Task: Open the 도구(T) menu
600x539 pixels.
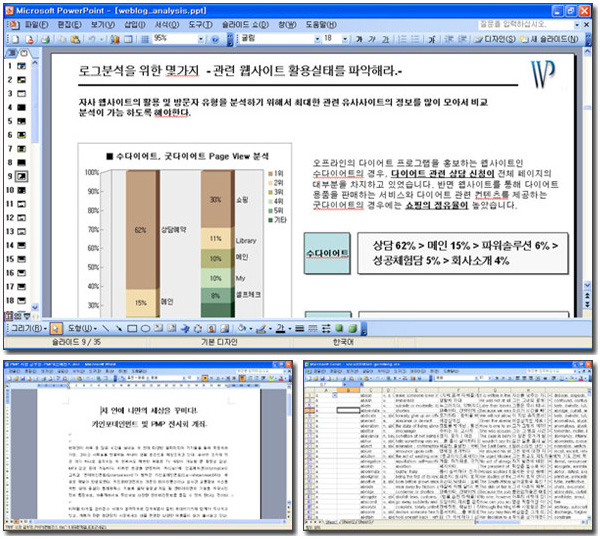Action: [x=200, y=25]
